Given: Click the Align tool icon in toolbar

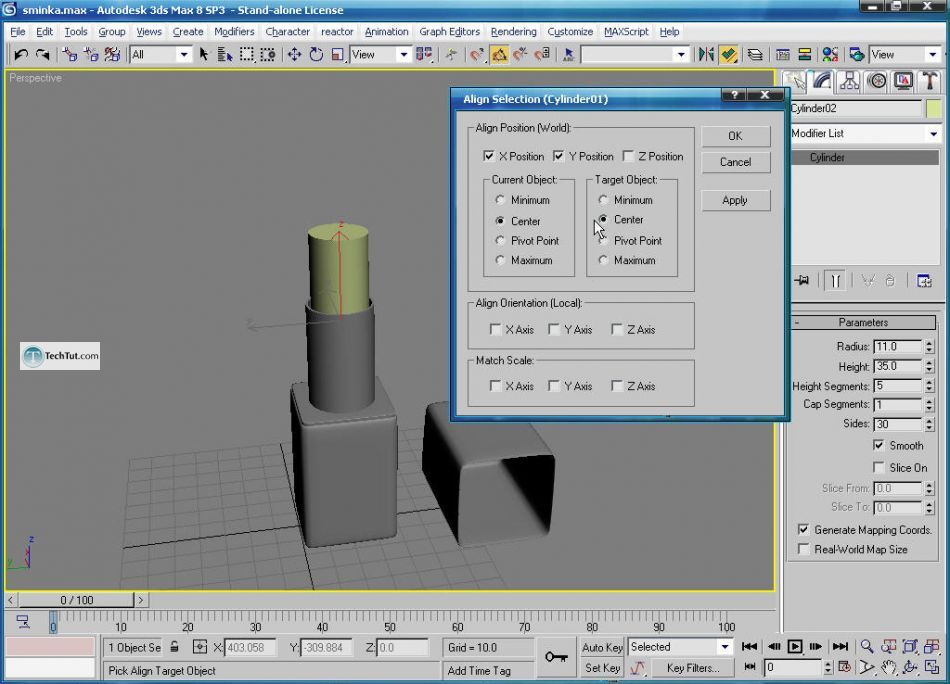Looking at the screenshot, I should click(729, 55).
